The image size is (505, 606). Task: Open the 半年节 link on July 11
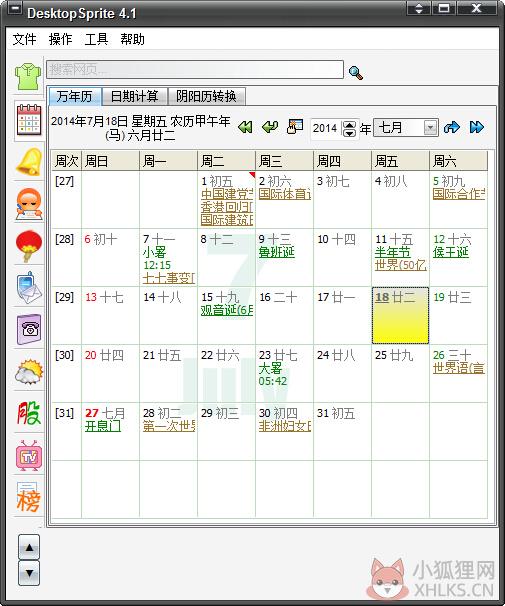click(x=393, y=252)
